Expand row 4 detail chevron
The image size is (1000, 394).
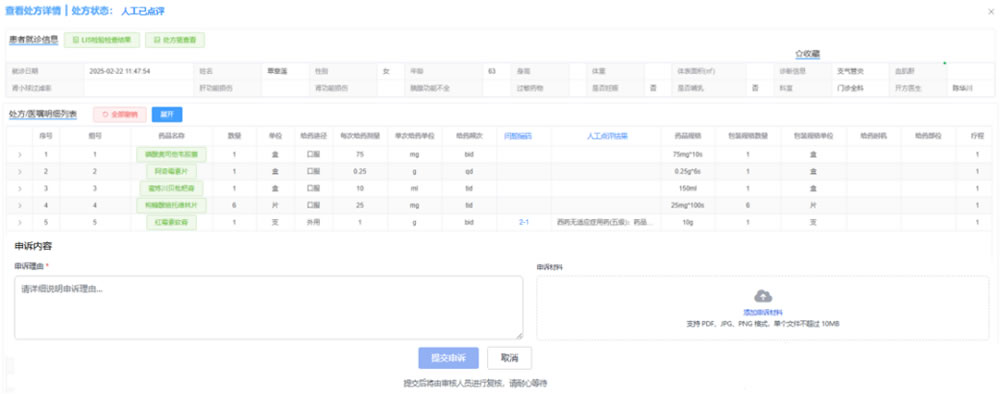(x=19, y=205)
